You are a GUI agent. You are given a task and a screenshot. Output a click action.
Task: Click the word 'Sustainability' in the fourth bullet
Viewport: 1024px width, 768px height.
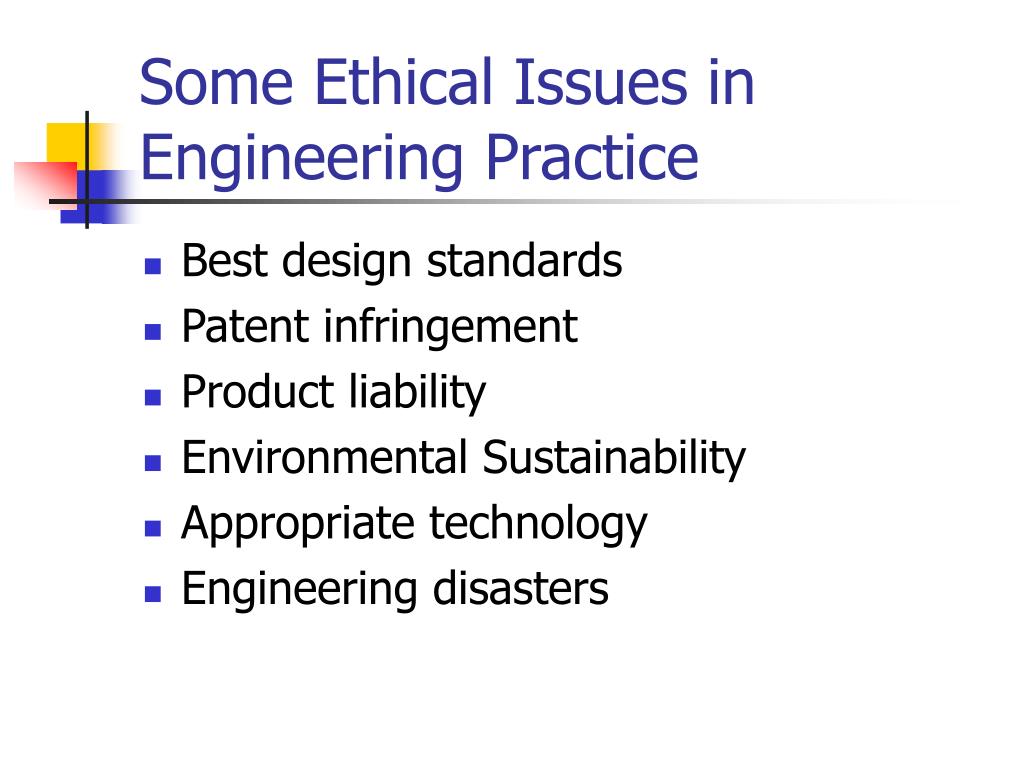614,458
